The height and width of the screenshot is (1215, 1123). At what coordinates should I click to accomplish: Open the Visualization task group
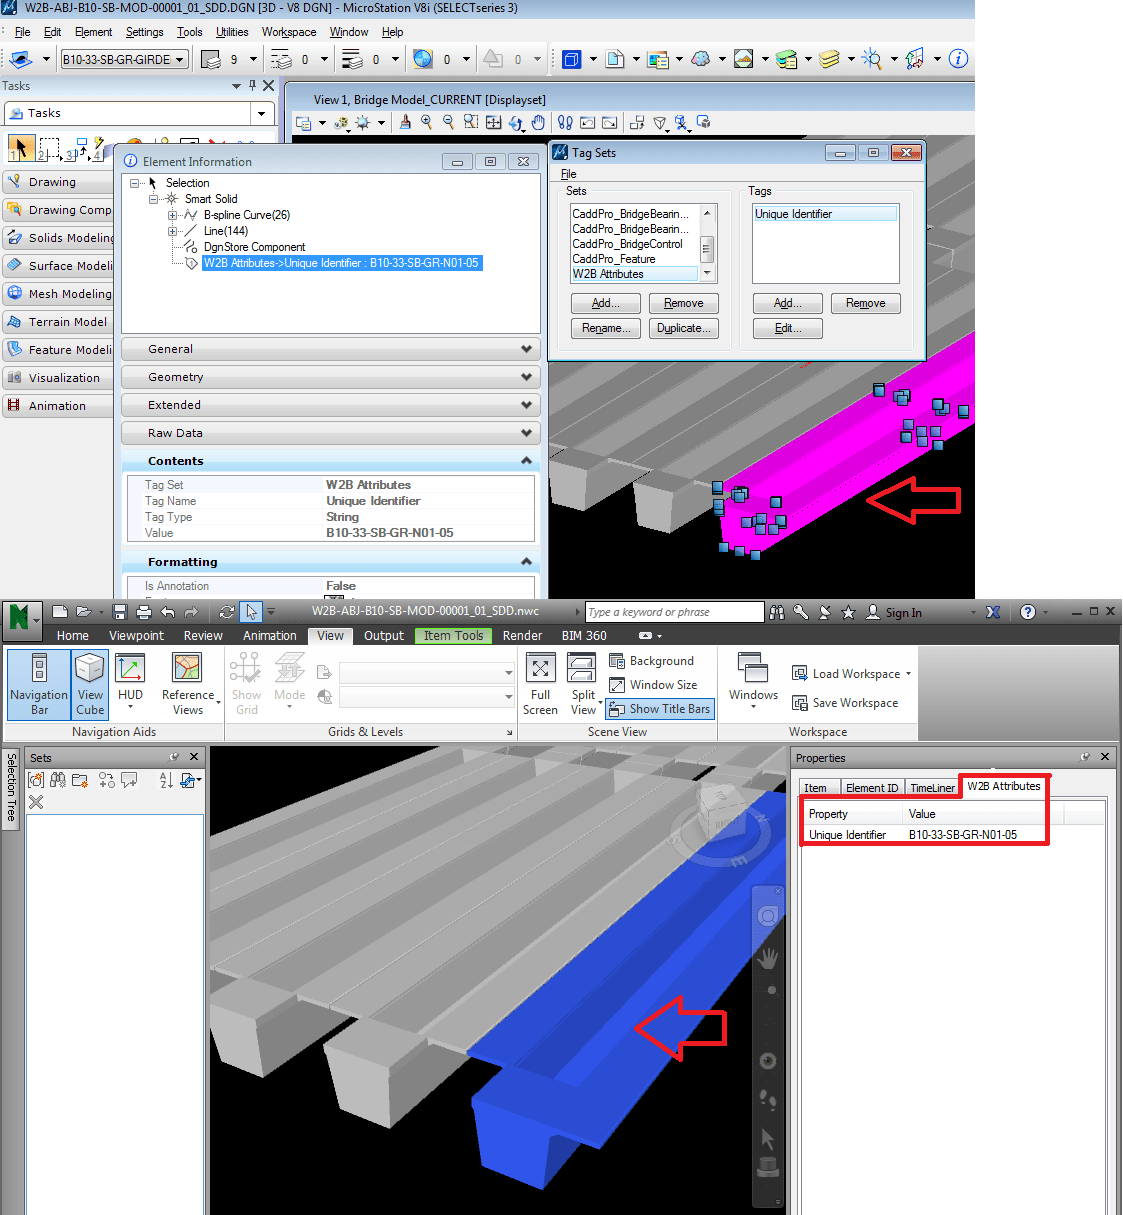14,377
